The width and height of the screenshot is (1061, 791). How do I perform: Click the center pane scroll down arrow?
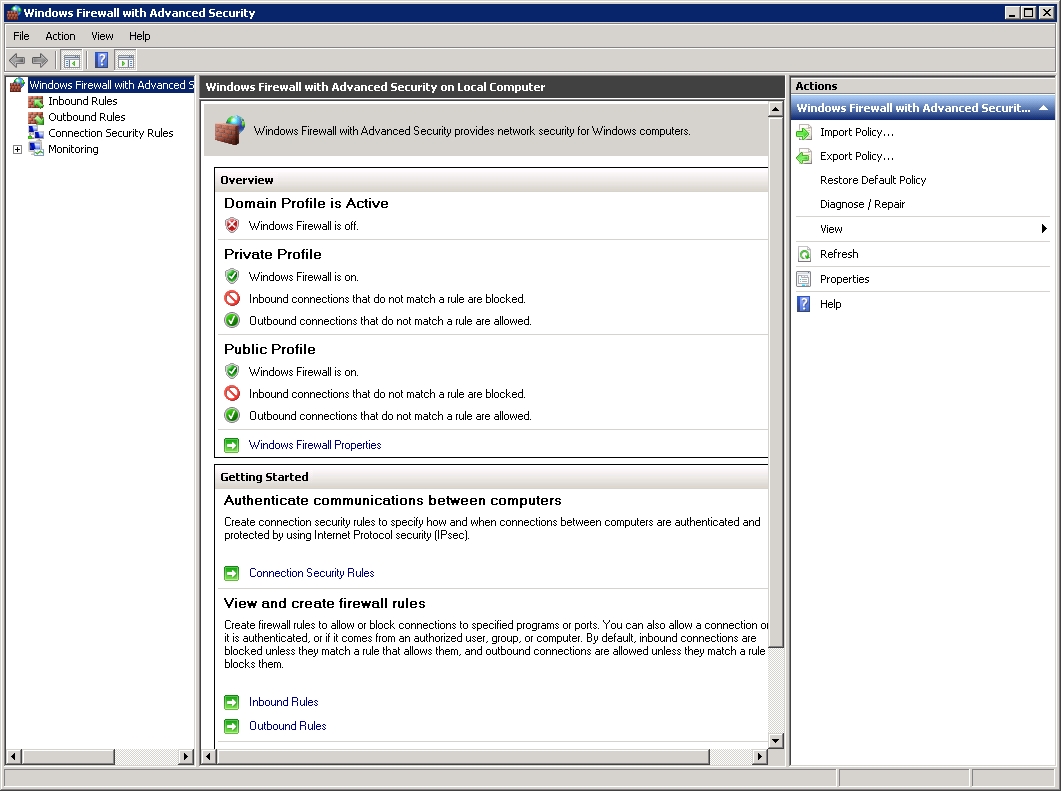point(776,741)
